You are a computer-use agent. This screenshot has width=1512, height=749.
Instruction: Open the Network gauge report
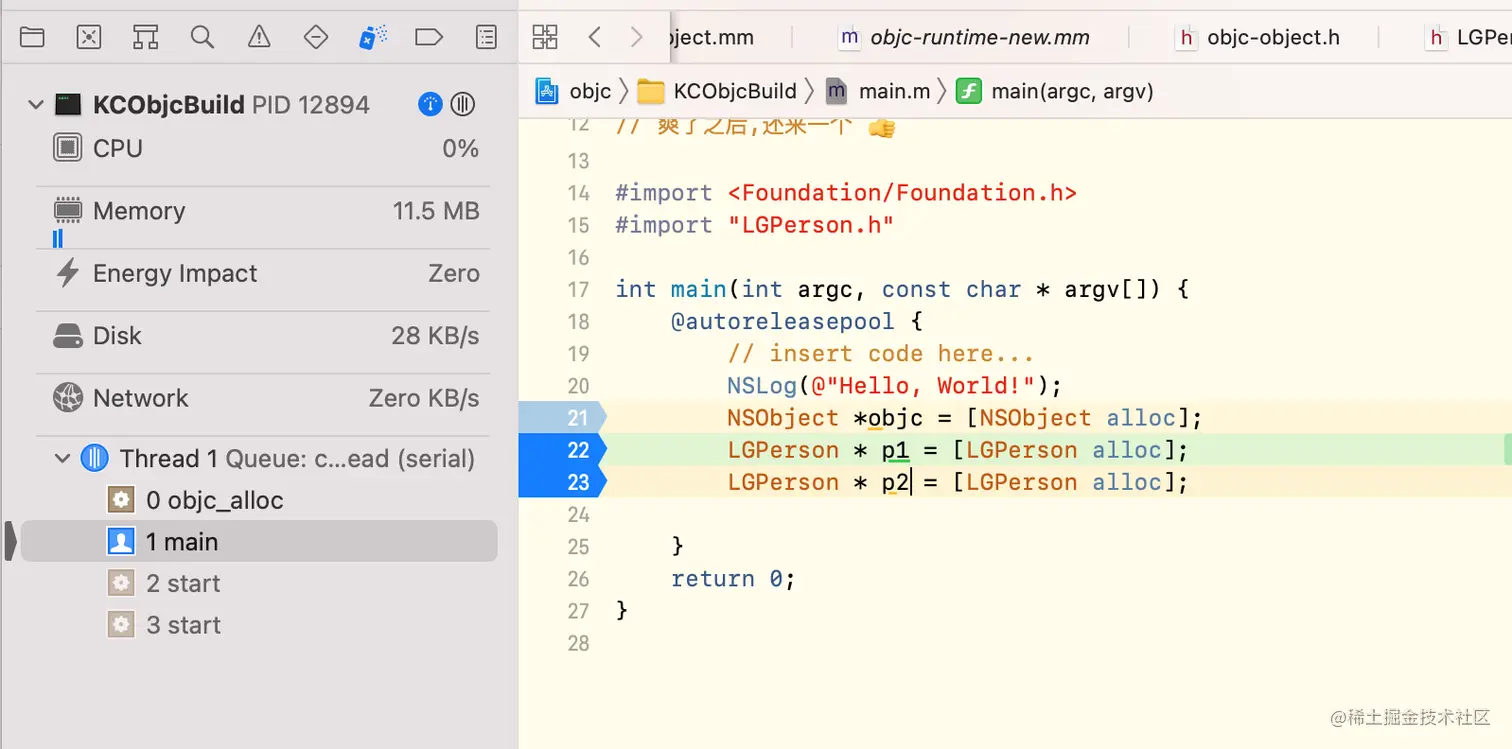pos(266,397)
